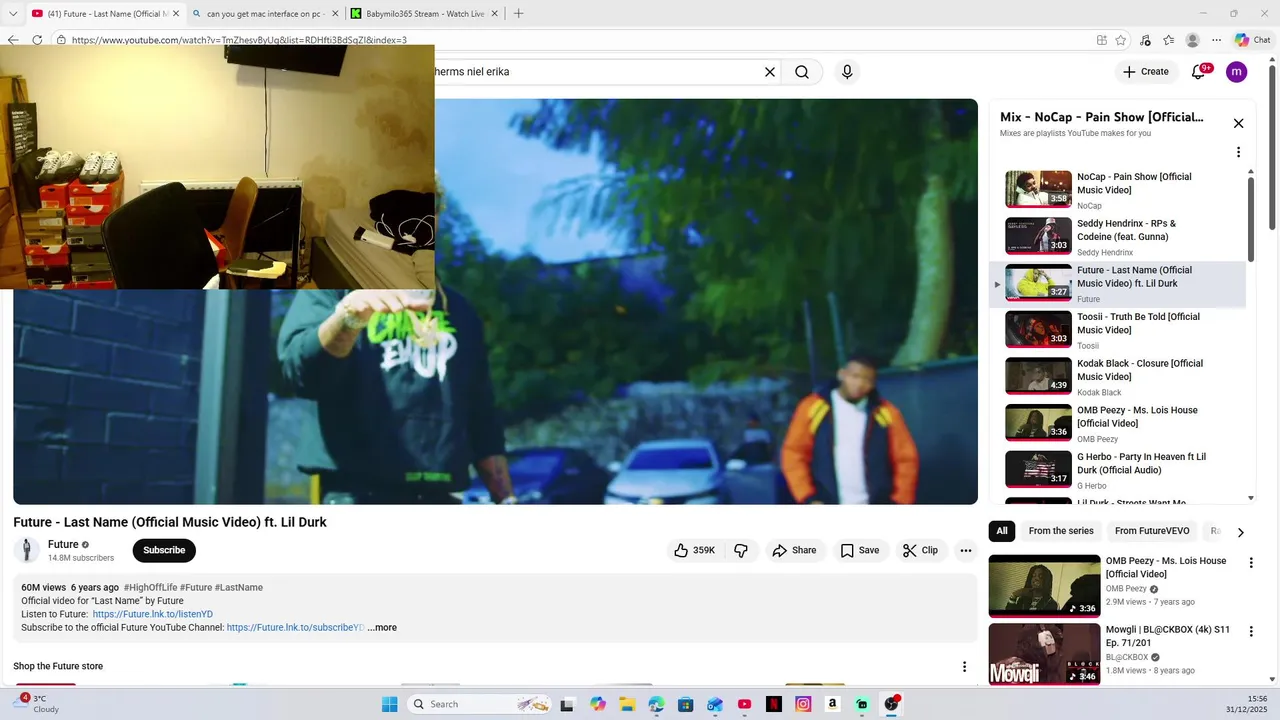Click the #HighOffLife hashtag
The image size is (1280, 720).
click(x=150, y=588)
